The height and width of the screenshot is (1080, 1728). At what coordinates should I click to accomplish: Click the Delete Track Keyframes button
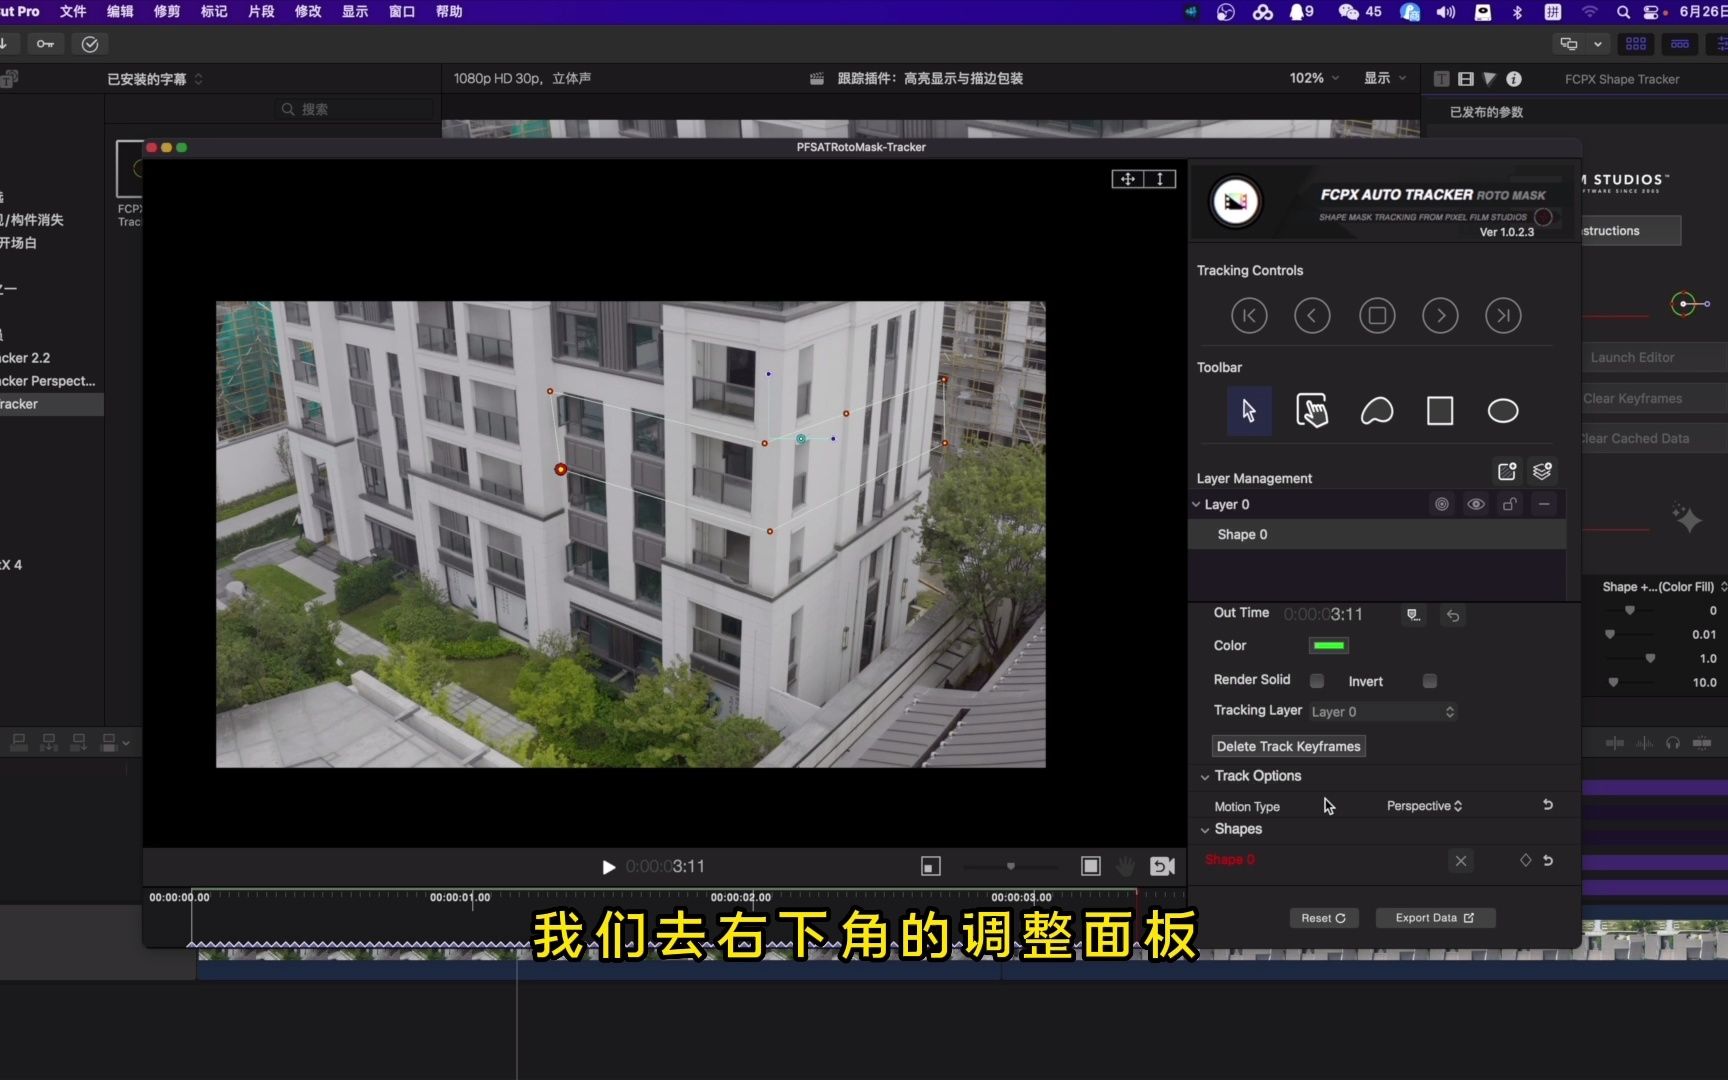pyautogui.click(x=1288, y=746)
